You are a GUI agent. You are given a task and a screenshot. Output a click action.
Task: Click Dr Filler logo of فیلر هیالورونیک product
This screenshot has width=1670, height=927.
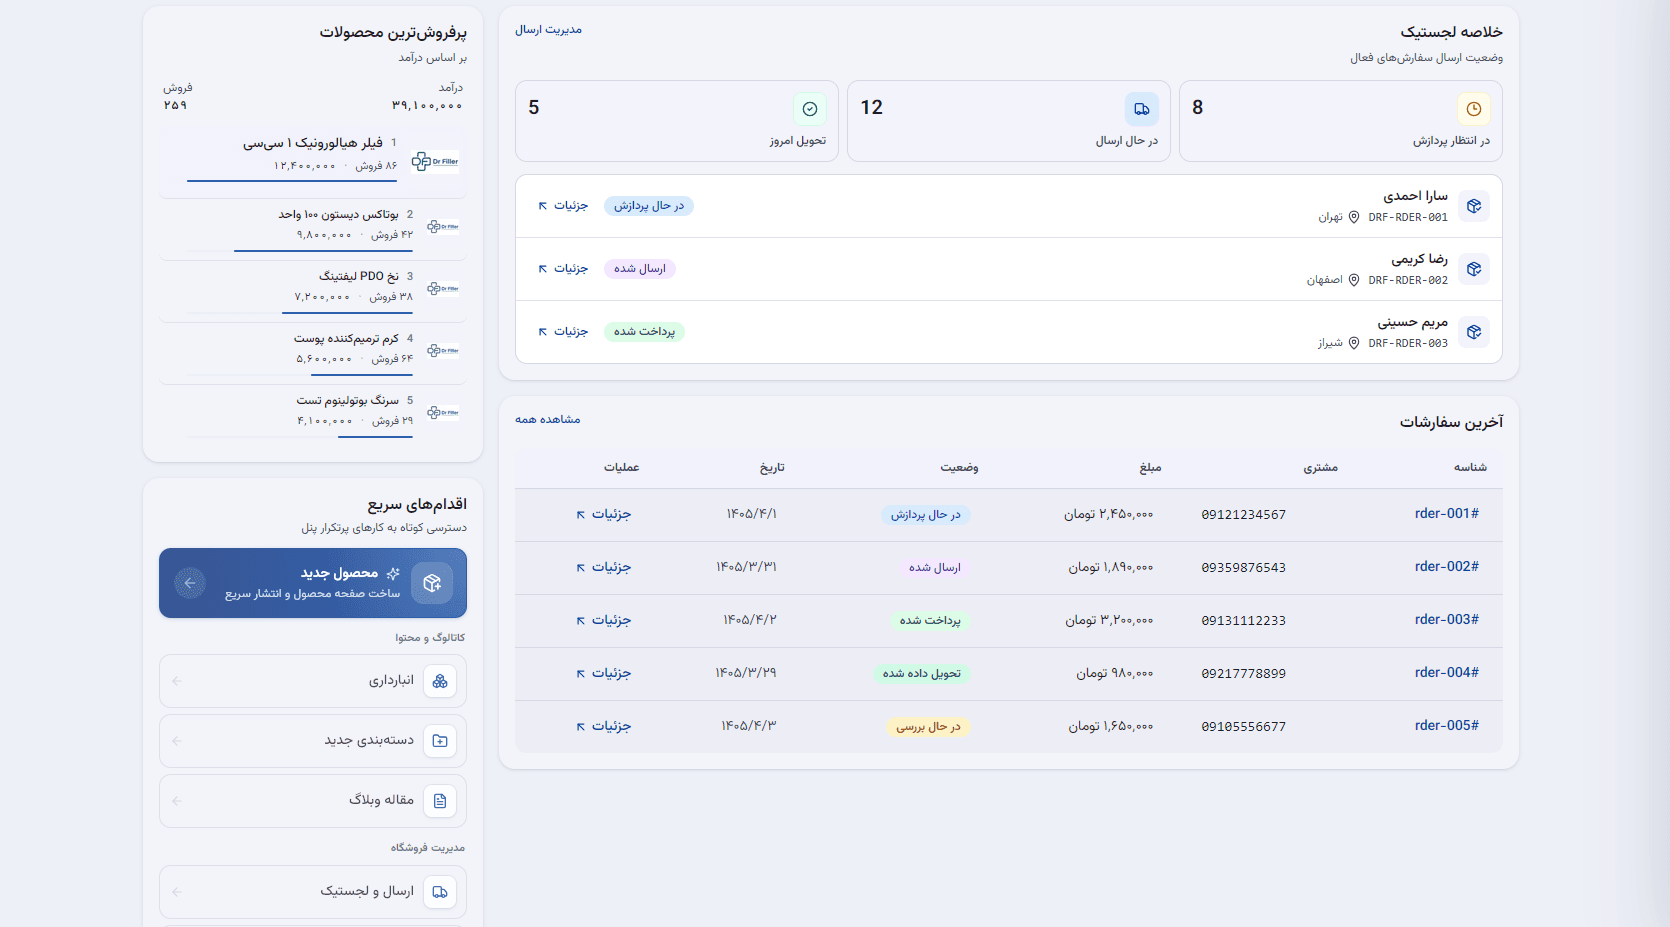pos(435,161)
